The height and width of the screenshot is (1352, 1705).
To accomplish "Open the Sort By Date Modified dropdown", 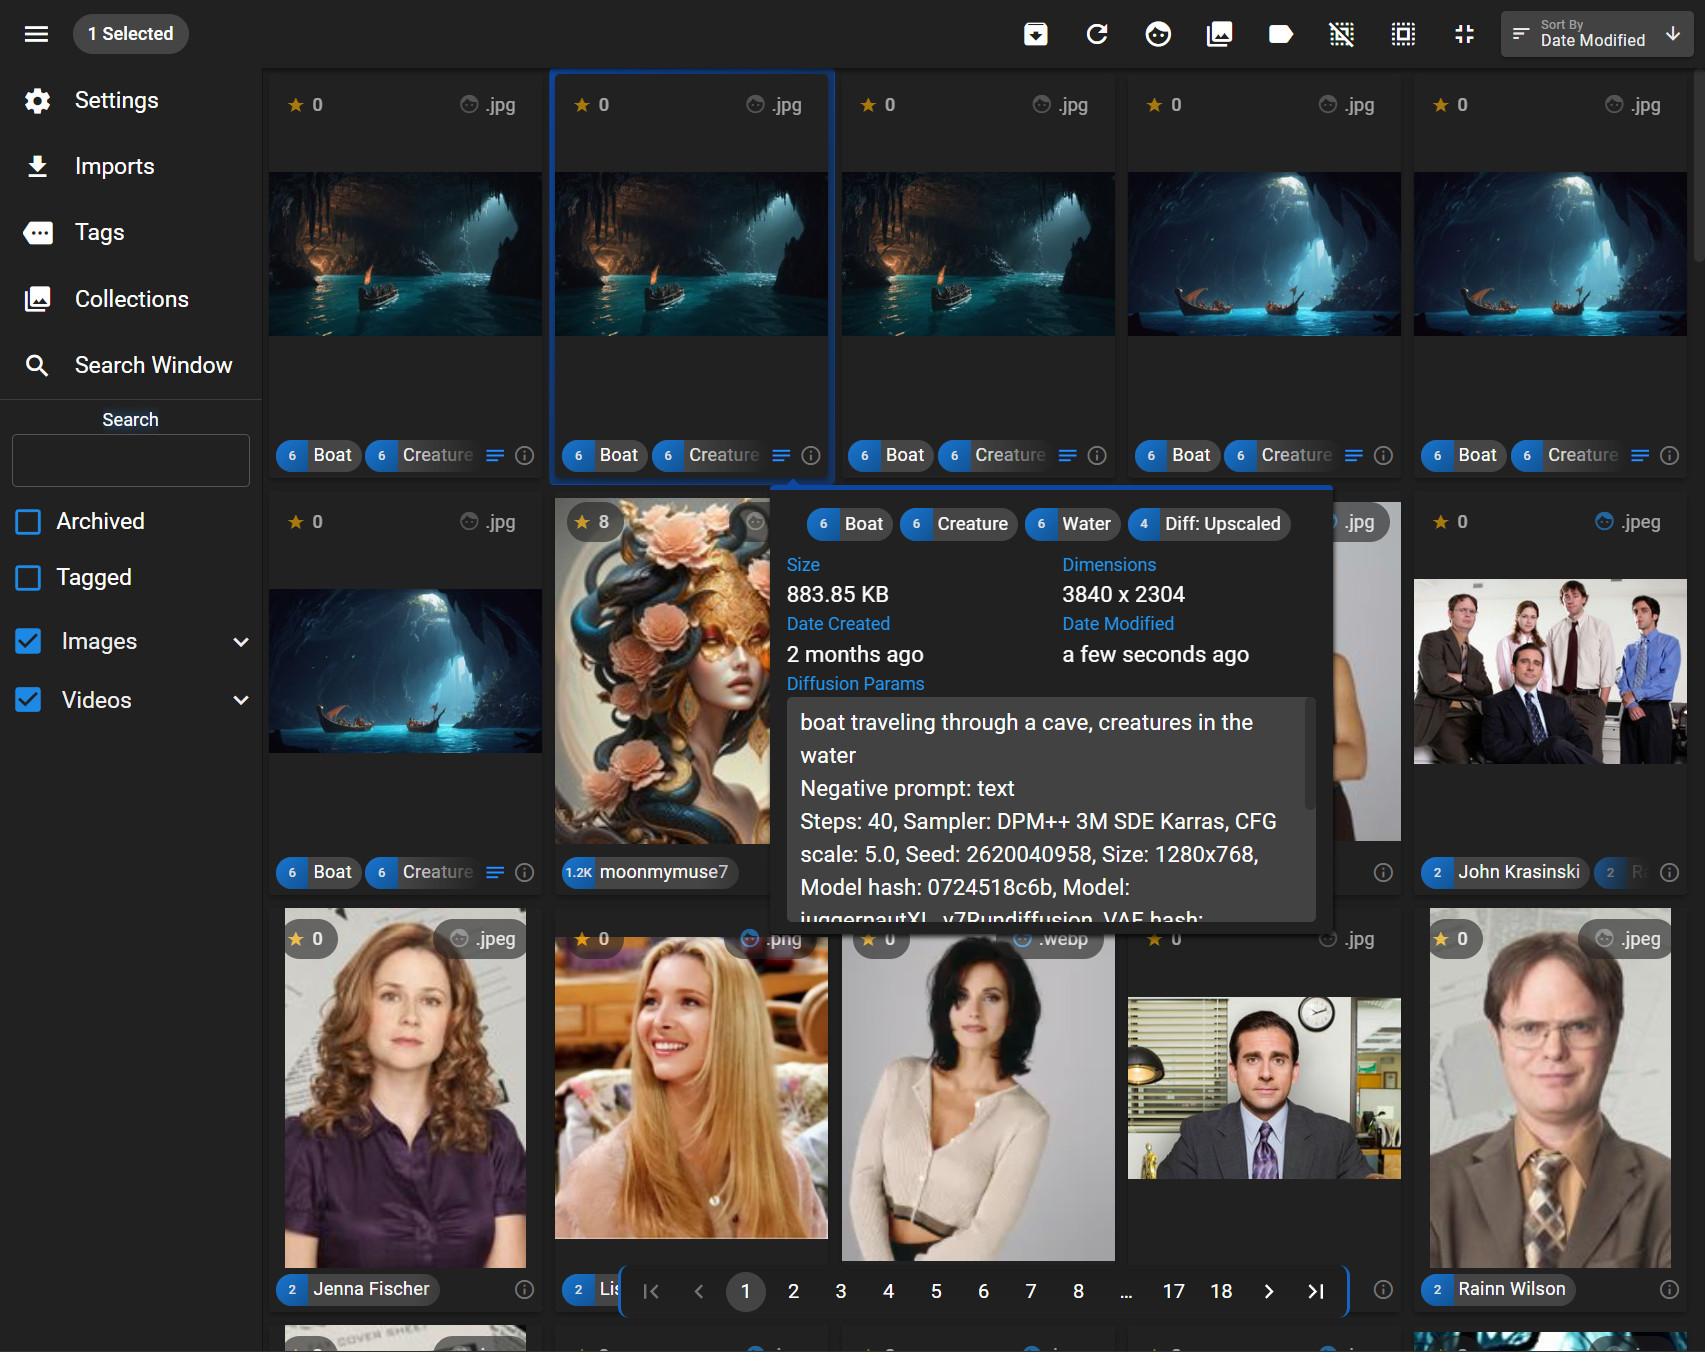I will point(1595,34).
